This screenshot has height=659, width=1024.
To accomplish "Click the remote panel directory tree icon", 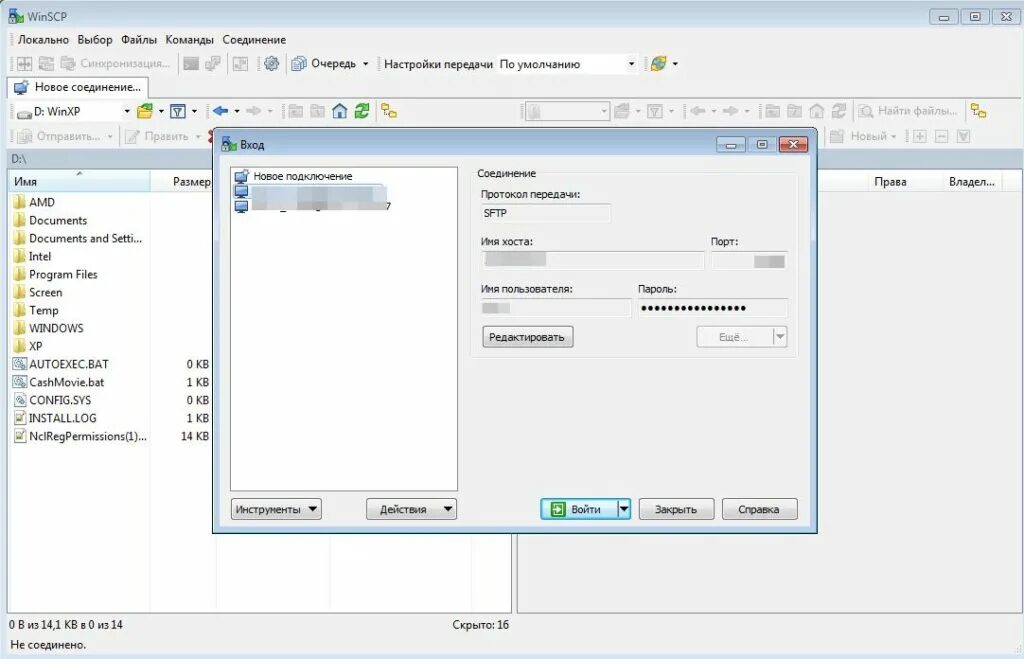I will click(978, 111).
